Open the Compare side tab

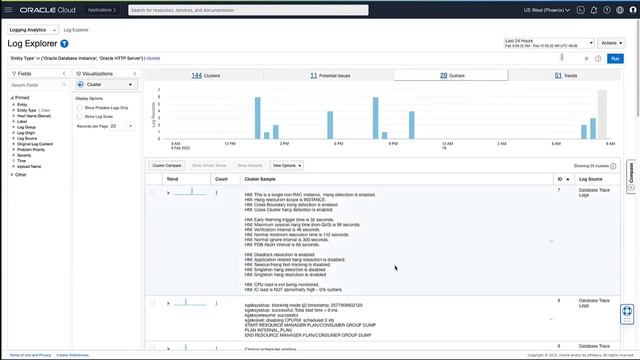[631, 176]
